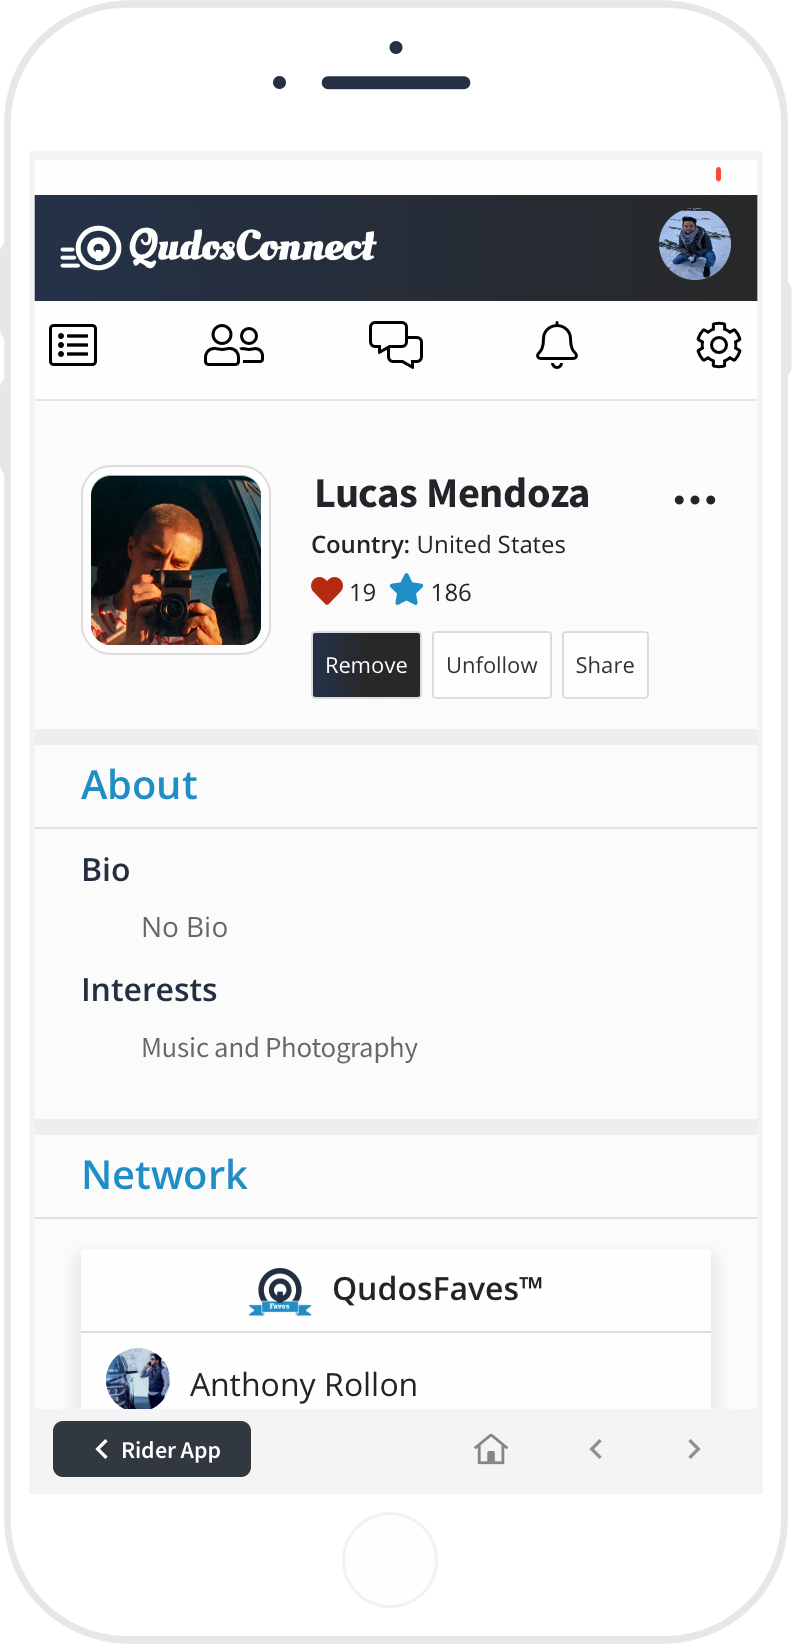Click the Remove button
The height and width of the screenshot is (1644, 792).
pos(366,665)
